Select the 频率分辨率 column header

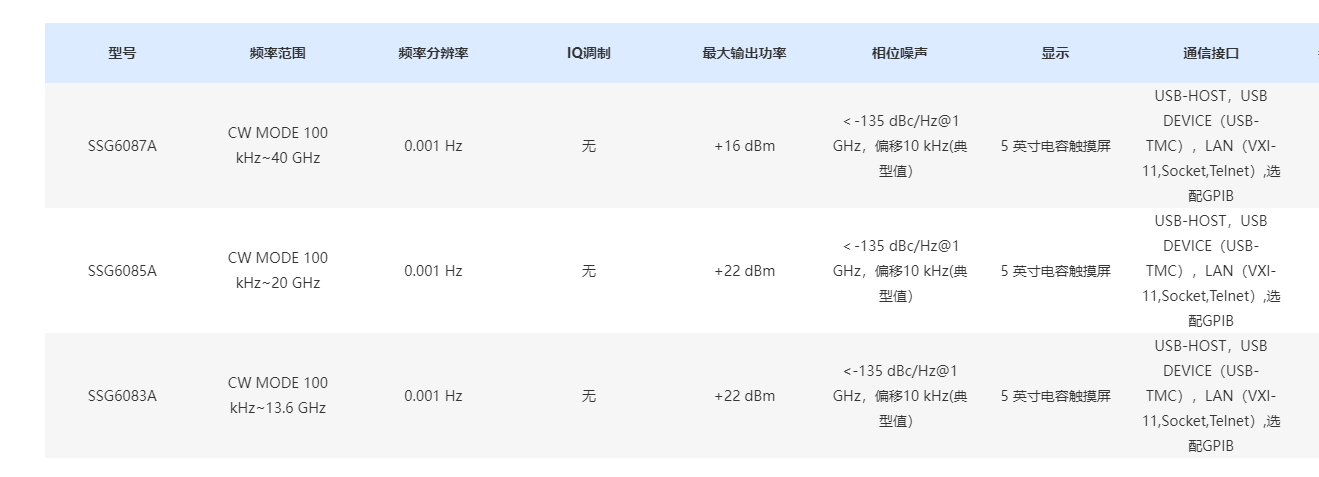433,53
